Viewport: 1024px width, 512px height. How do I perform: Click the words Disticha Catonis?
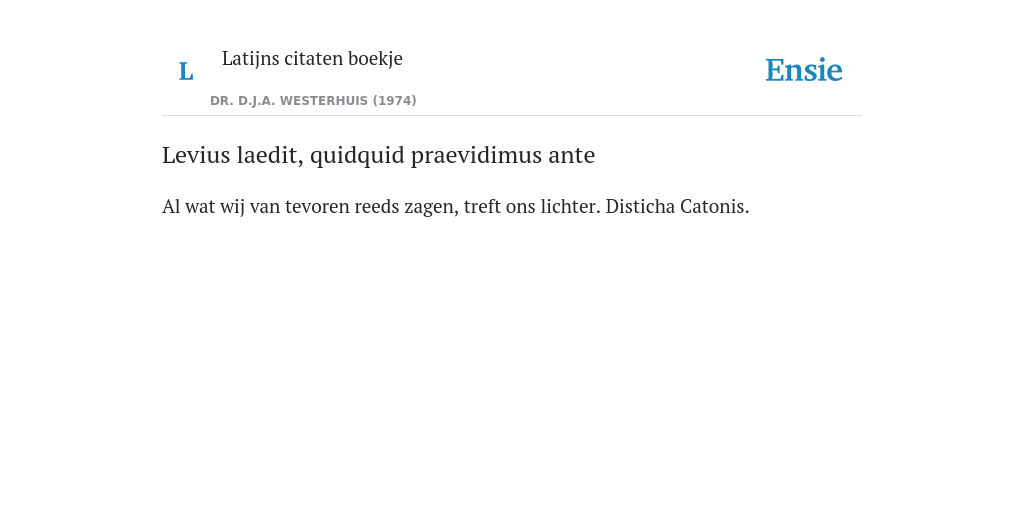pyautogui.click(x=677, y=206)
